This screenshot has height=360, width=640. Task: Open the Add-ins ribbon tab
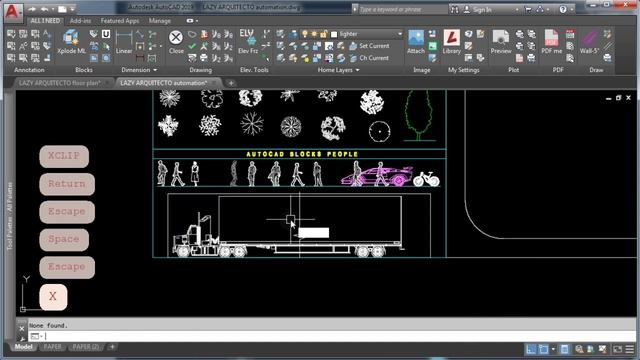coord(80,21)
